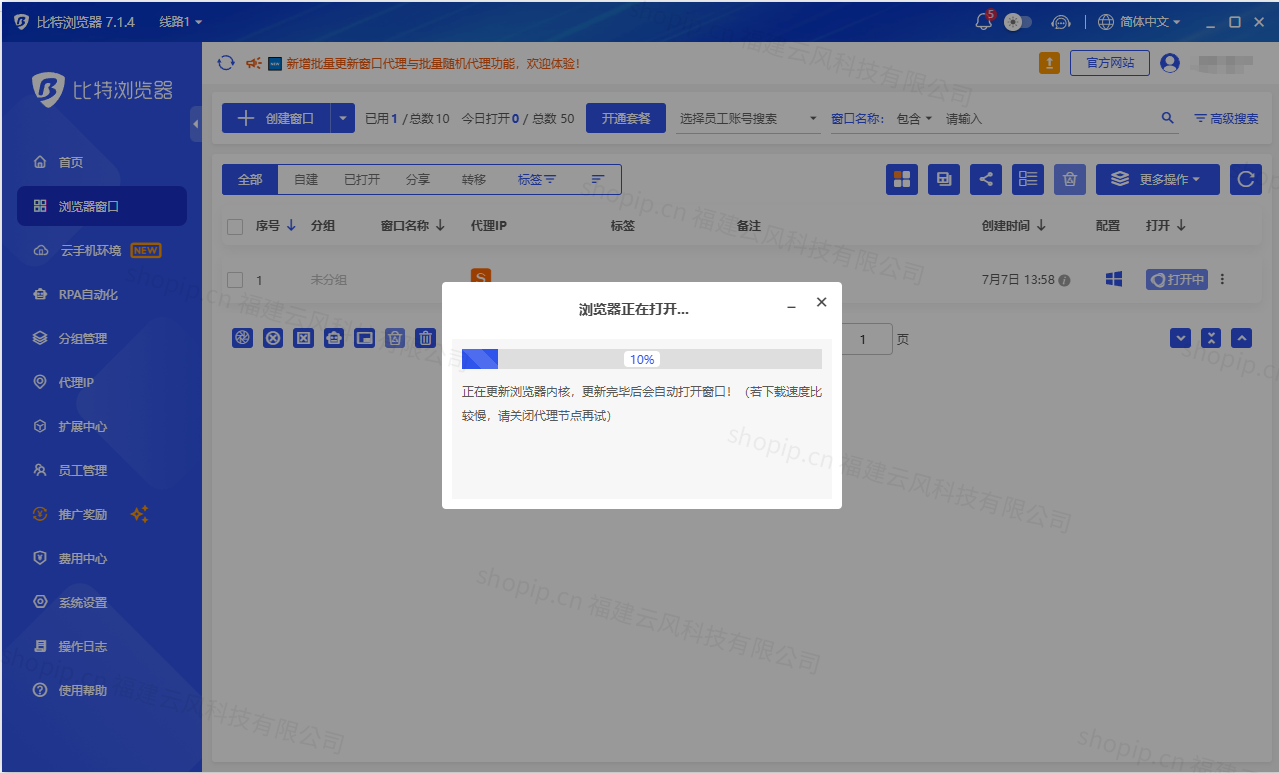Open the 更多操作 more actions dropdown
1279x773 pixels.
1158,179
